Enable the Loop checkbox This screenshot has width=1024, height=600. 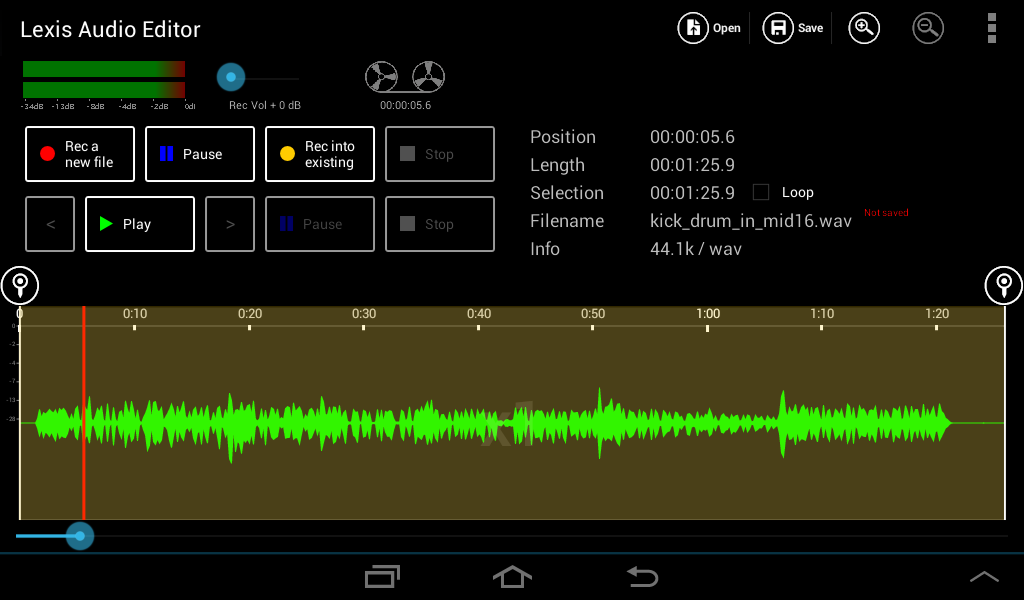click(x=761, y=192)
